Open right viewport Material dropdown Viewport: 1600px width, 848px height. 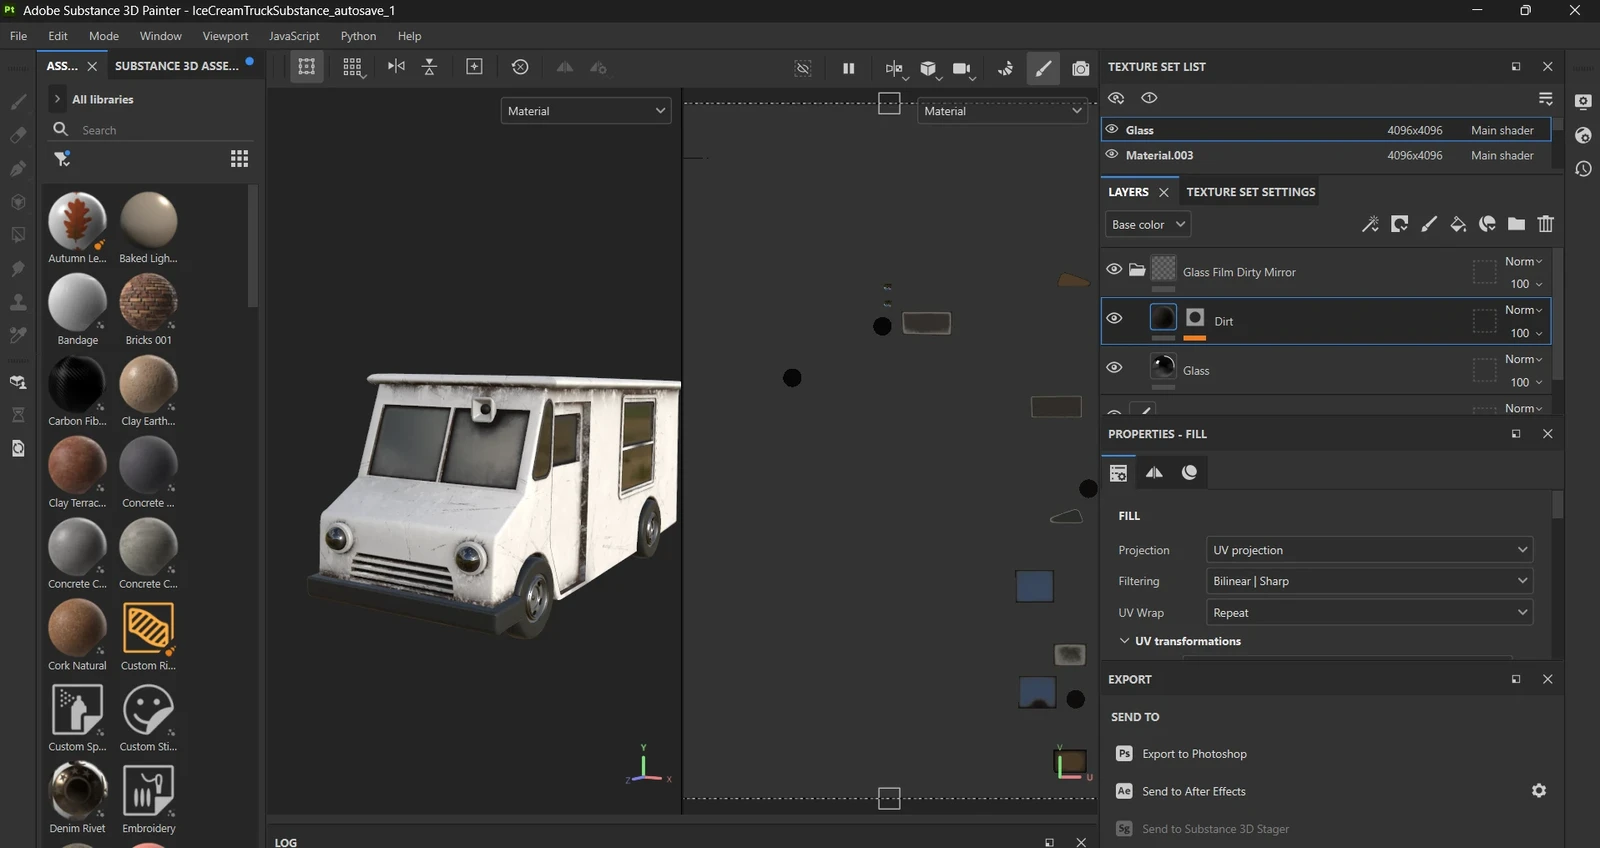(x=1002, y=111)
